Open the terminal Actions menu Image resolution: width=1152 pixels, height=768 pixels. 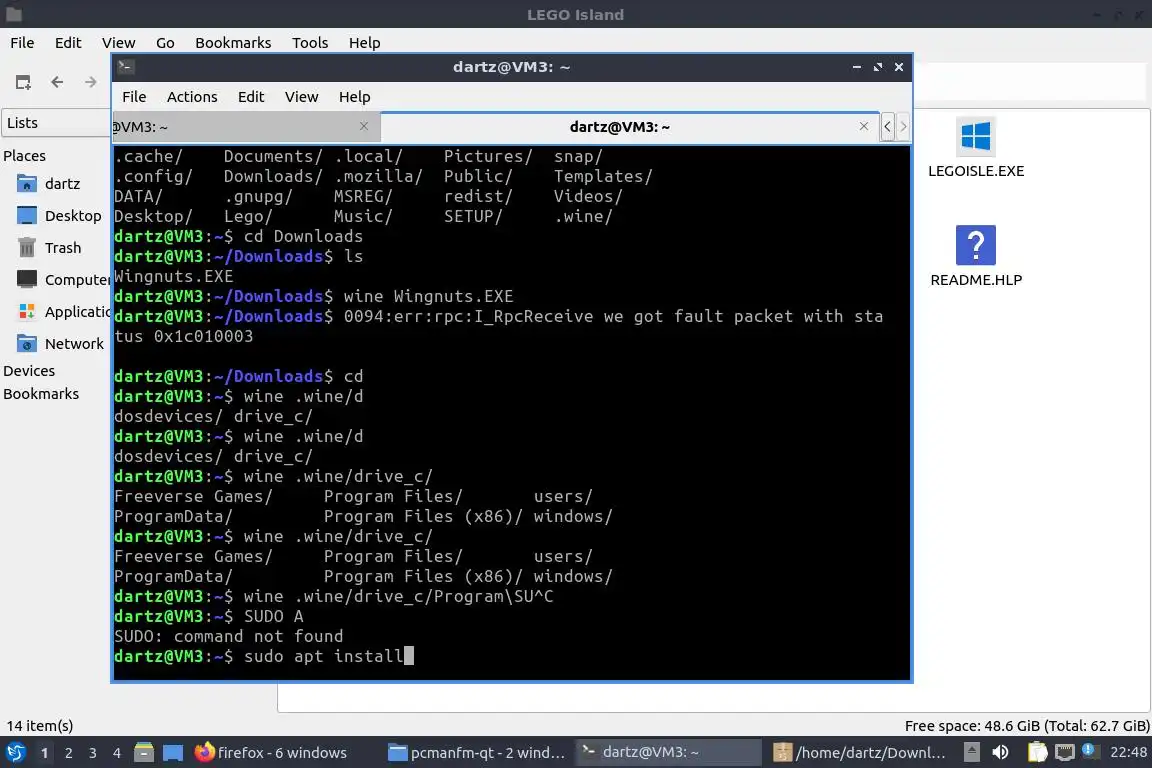pos(192,97)
